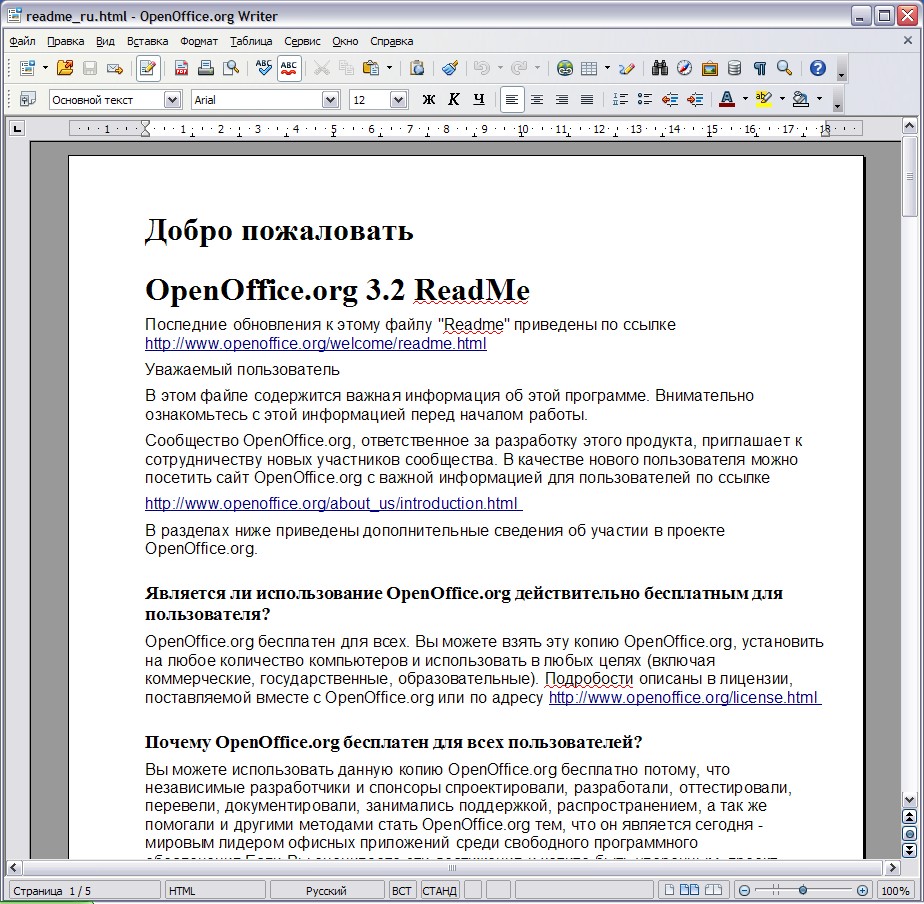
Task: Open Hyperlink dialog icon
Action: [565, 68]
